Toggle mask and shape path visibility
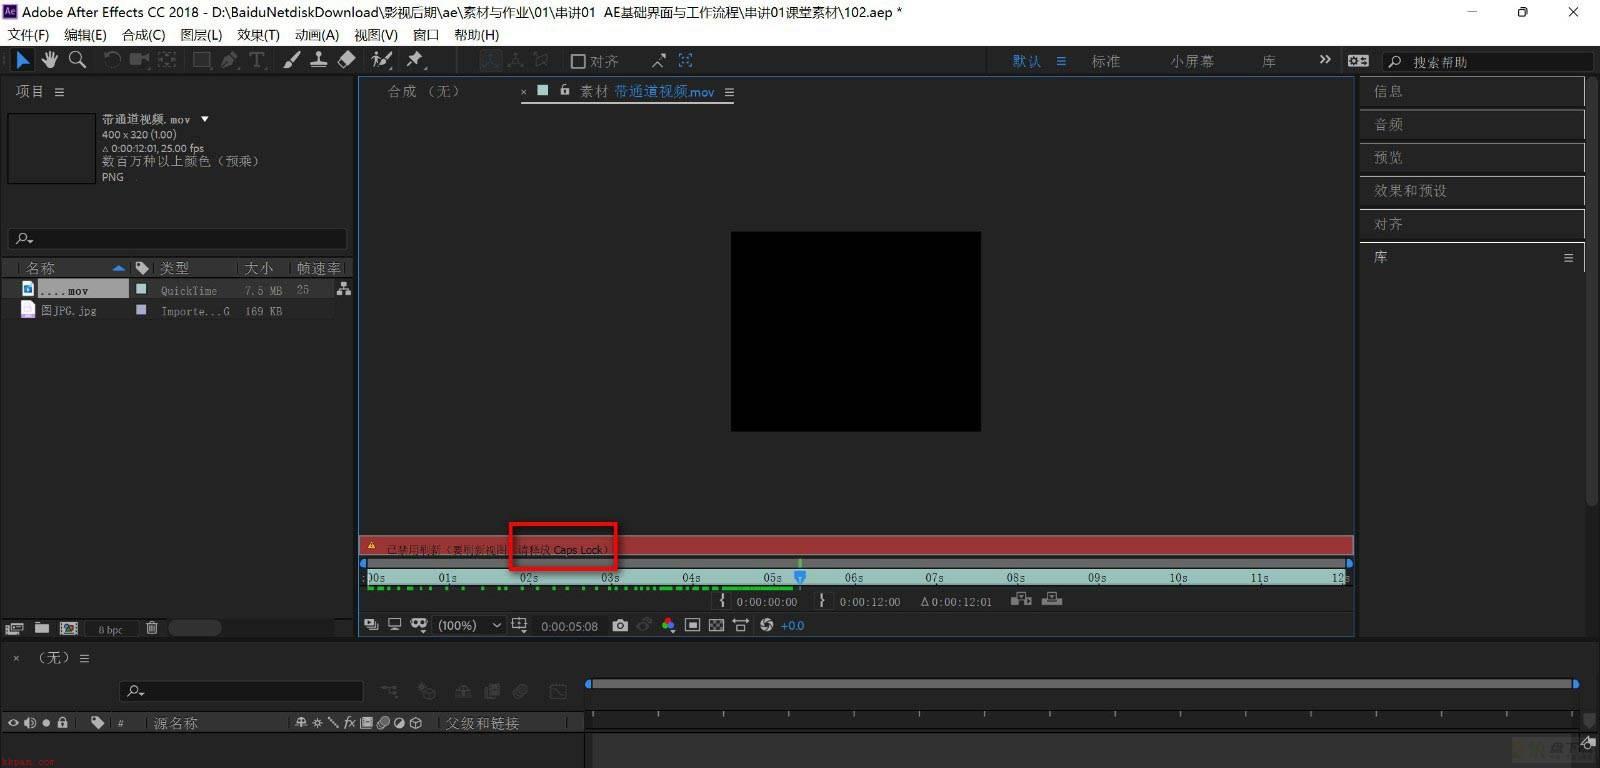 click(419, 625)
